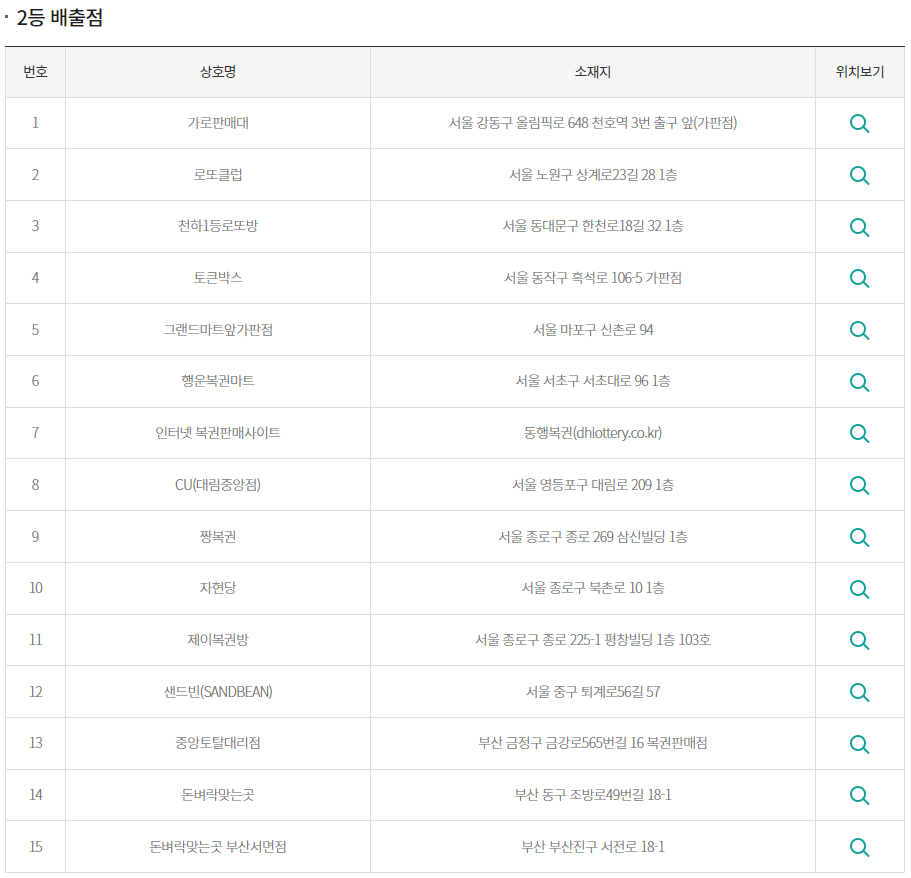Viewport: 911px width, 878px height.
Task: Select 인터넷 복권판매사이트 cell
Action: [218, 432]
